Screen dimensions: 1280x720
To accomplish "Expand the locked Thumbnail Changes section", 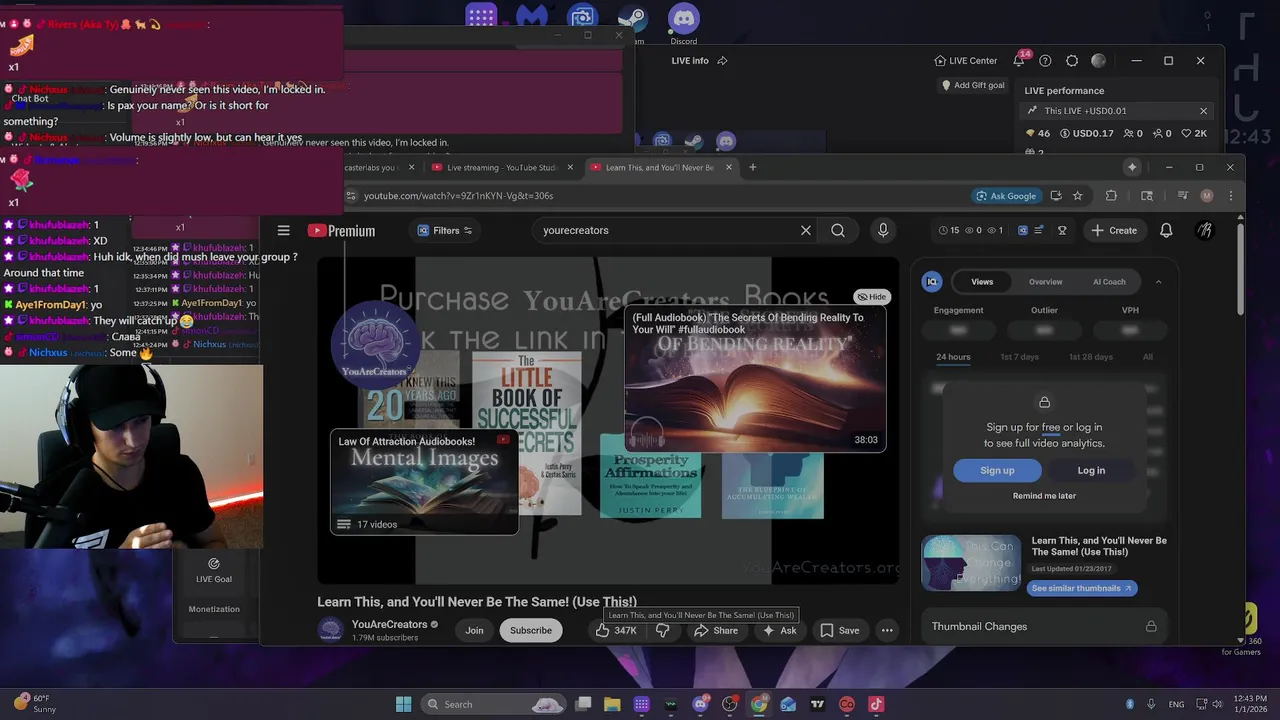I will 1044,626.
